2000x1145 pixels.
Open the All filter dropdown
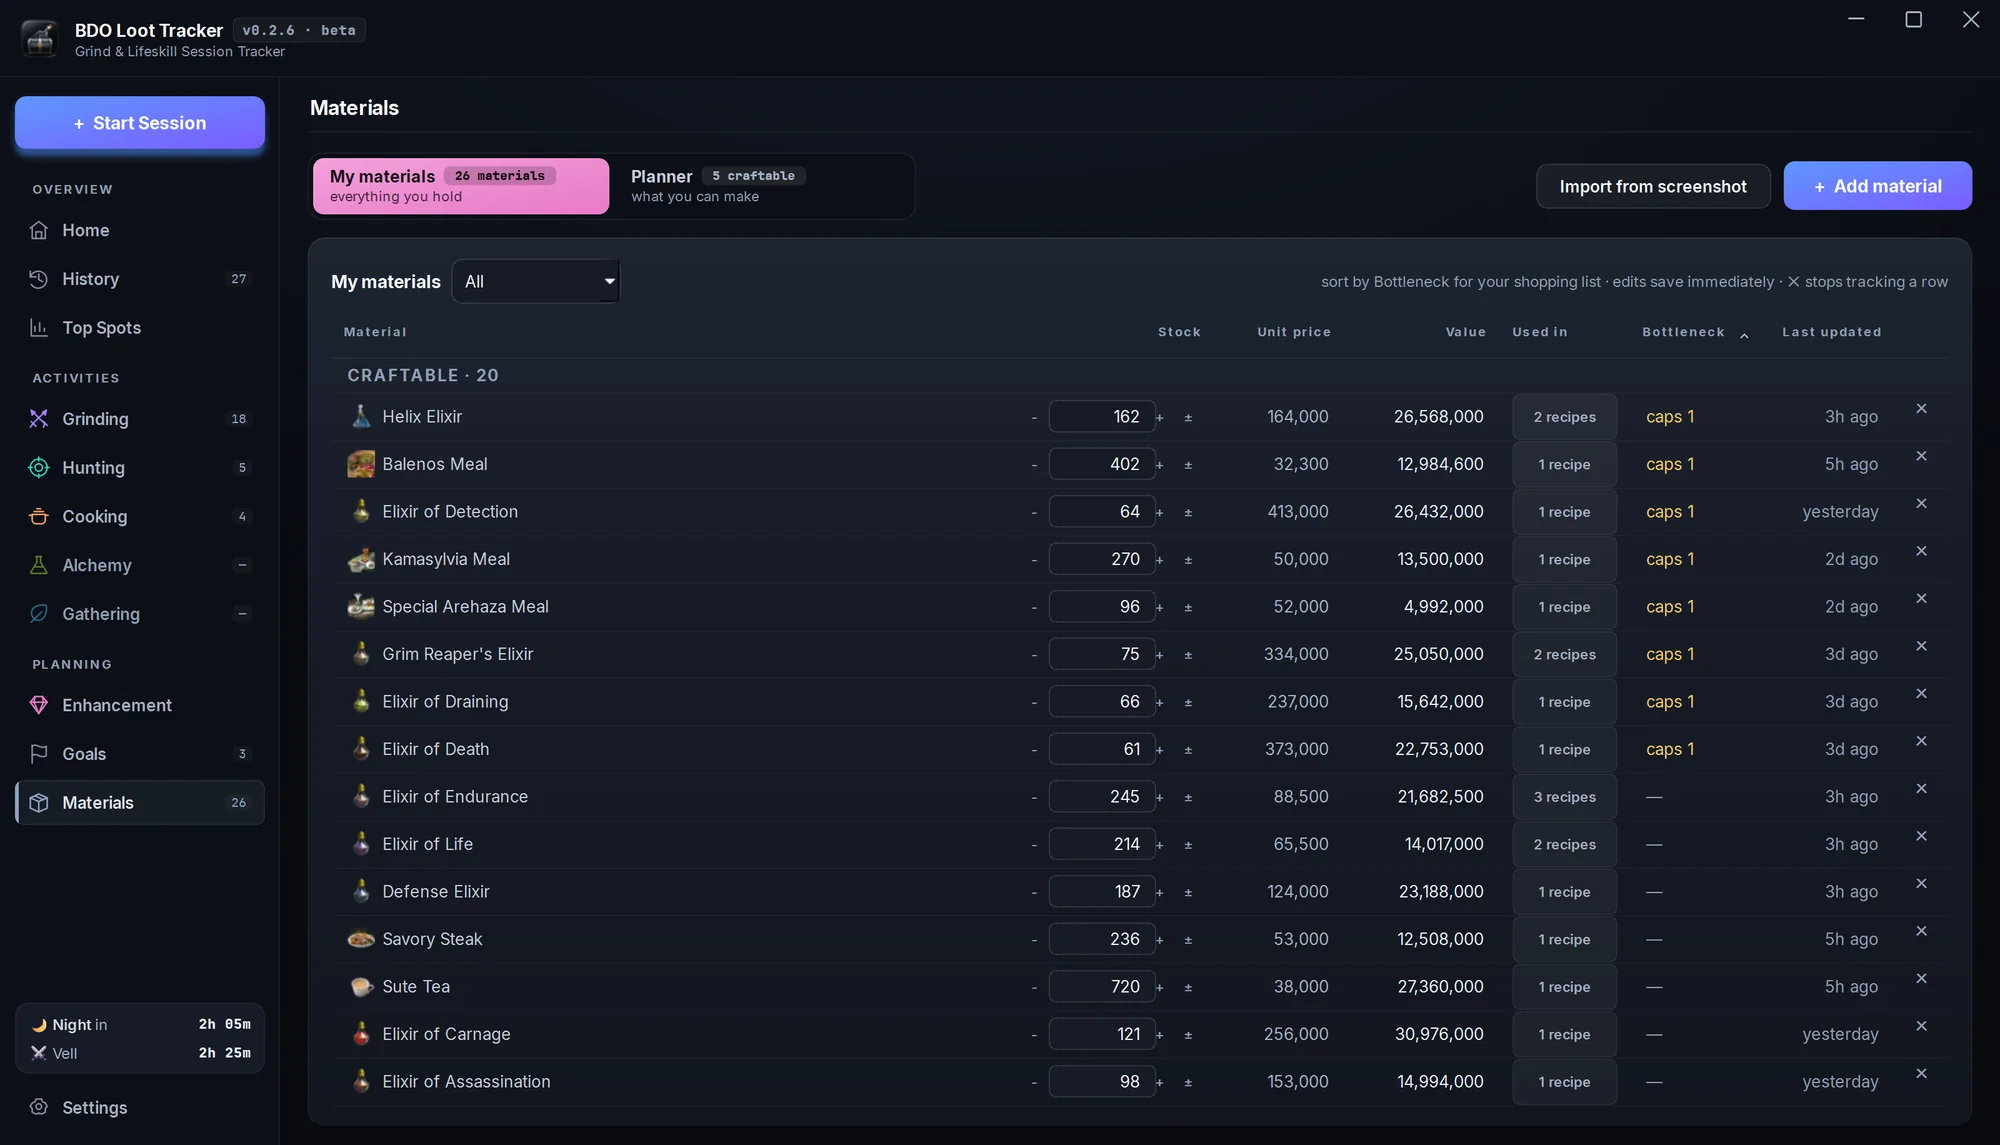(x=536, y=282)
